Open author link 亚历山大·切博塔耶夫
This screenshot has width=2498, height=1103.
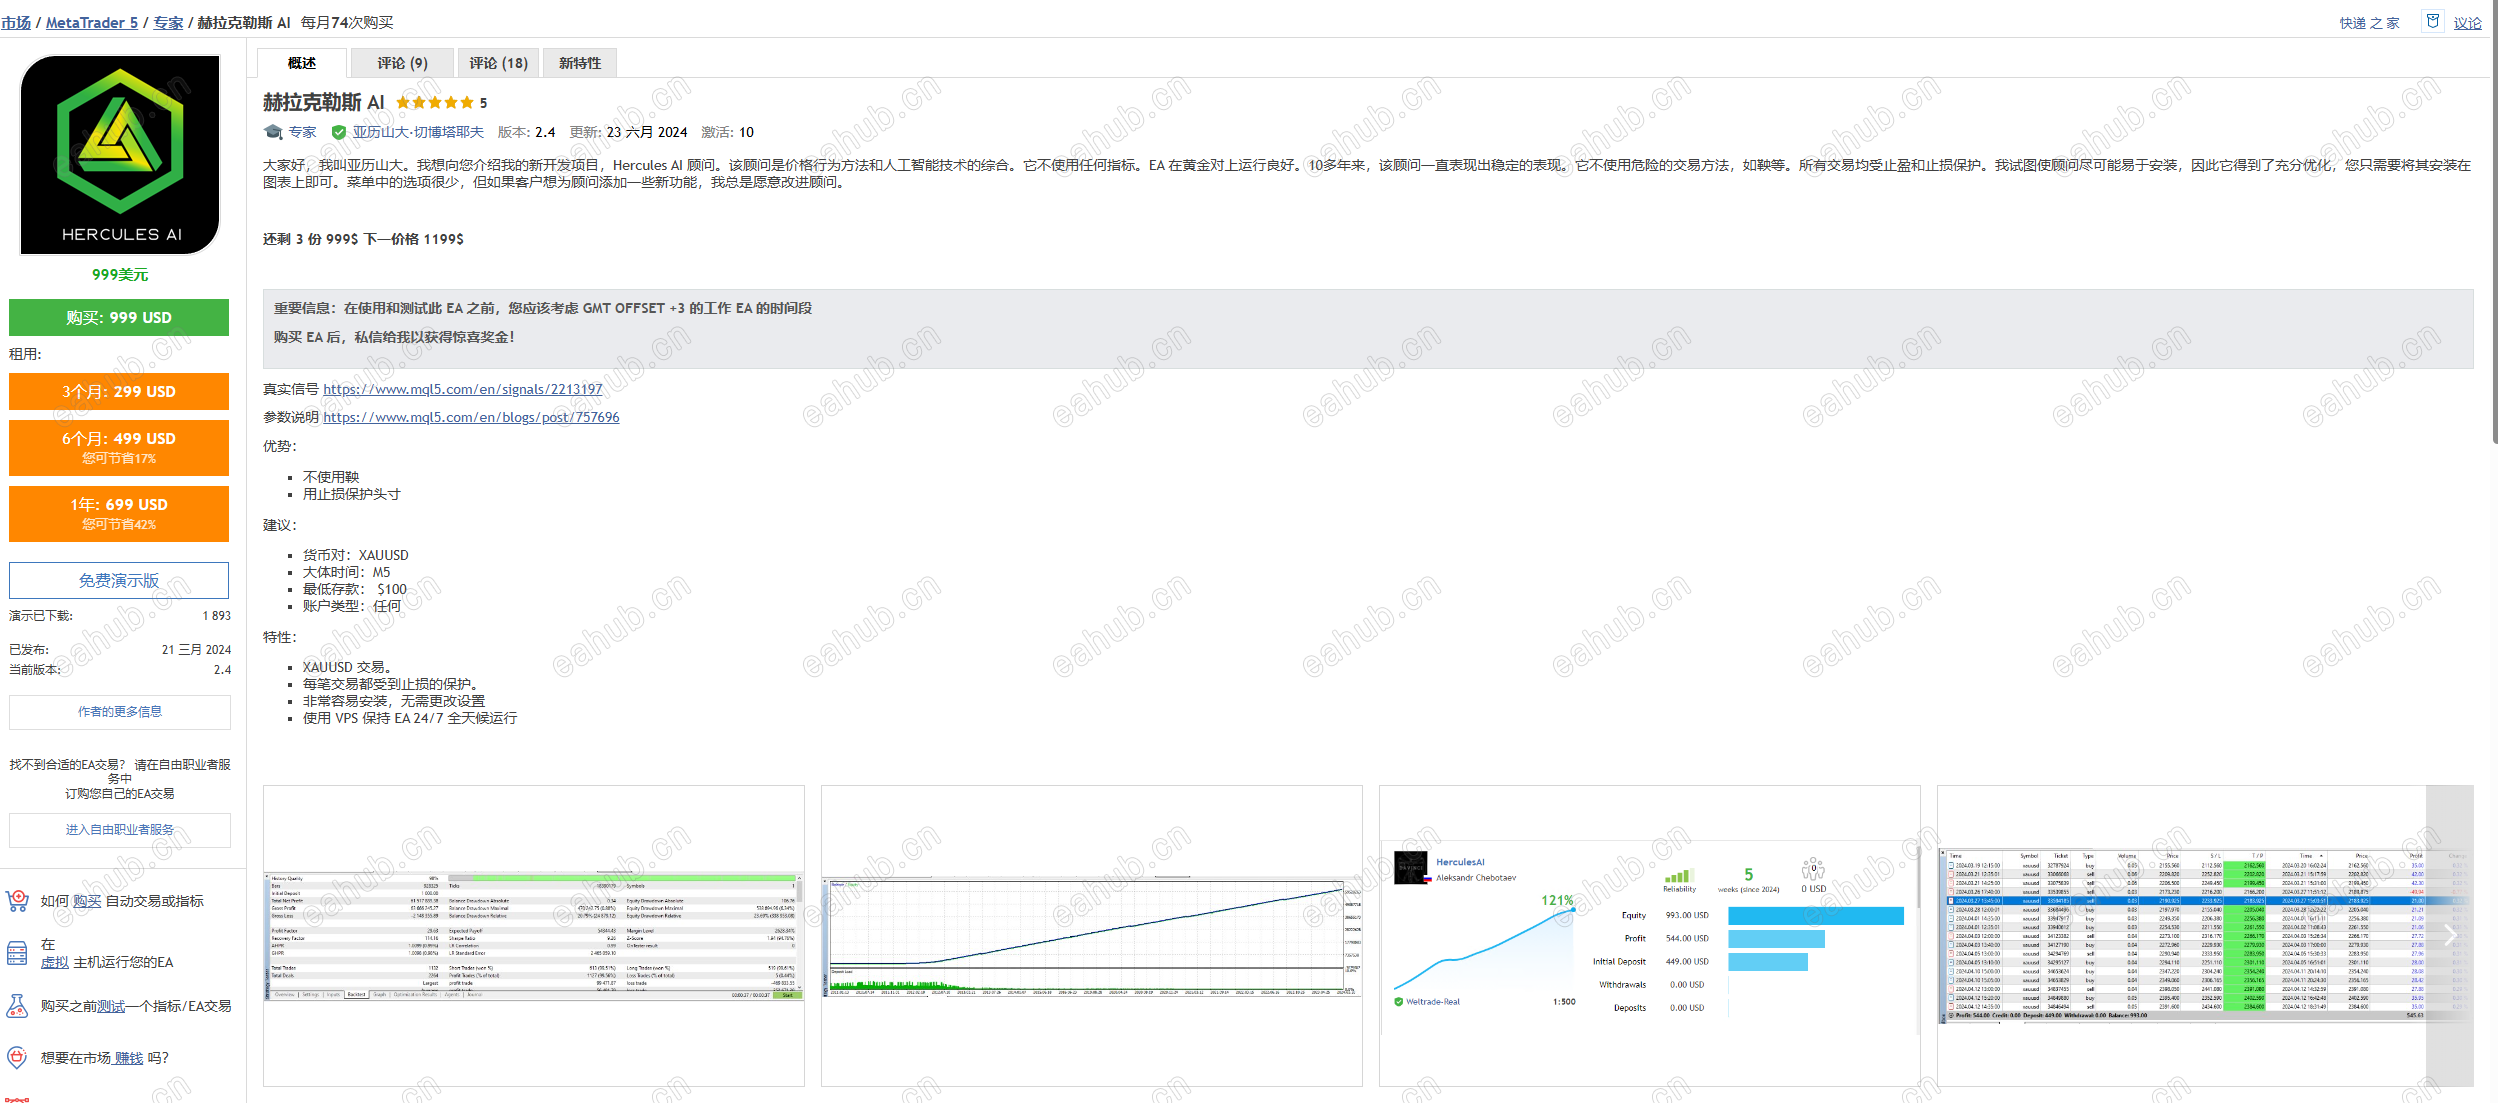point(417,132)
